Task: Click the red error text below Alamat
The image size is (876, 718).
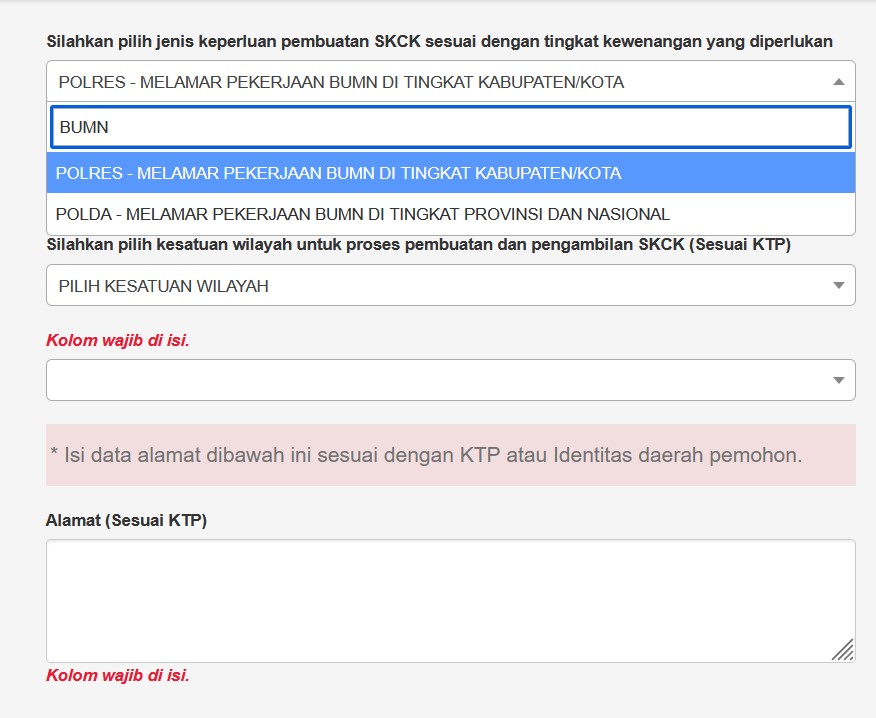Action: point(117,675)
